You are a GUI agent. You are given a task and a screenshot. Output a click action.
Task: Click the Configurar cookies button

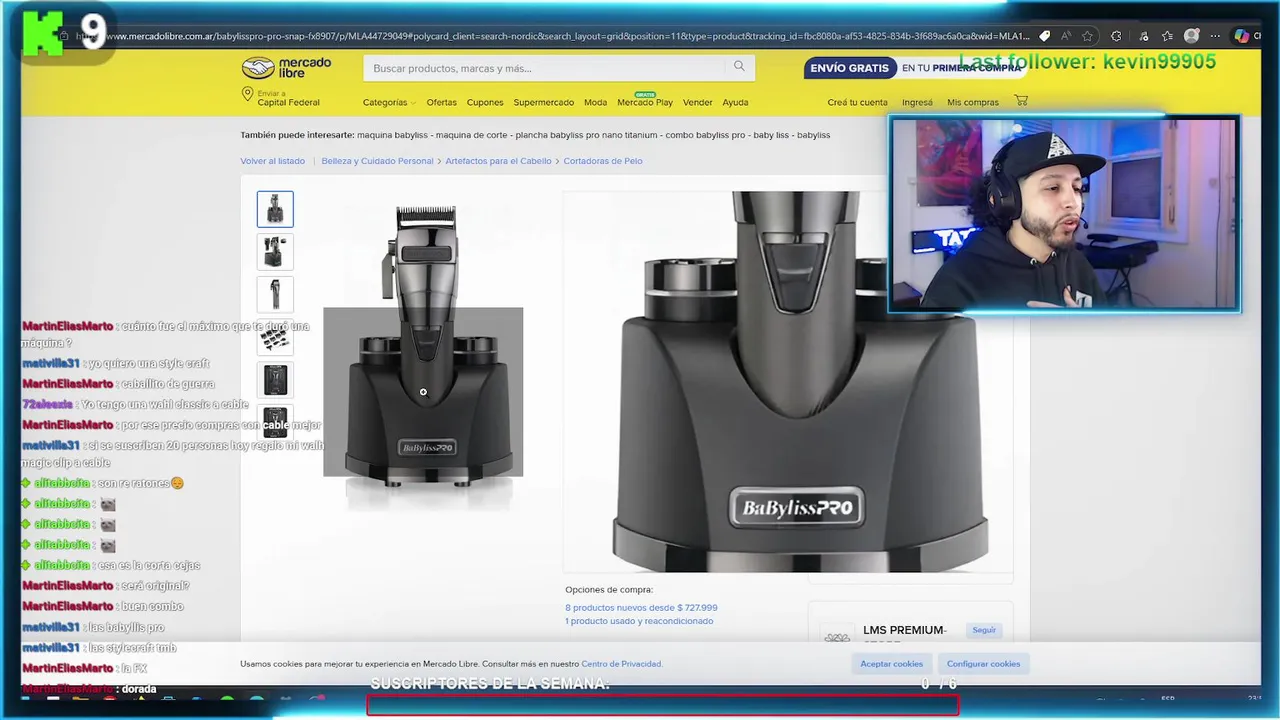[984, 664]
